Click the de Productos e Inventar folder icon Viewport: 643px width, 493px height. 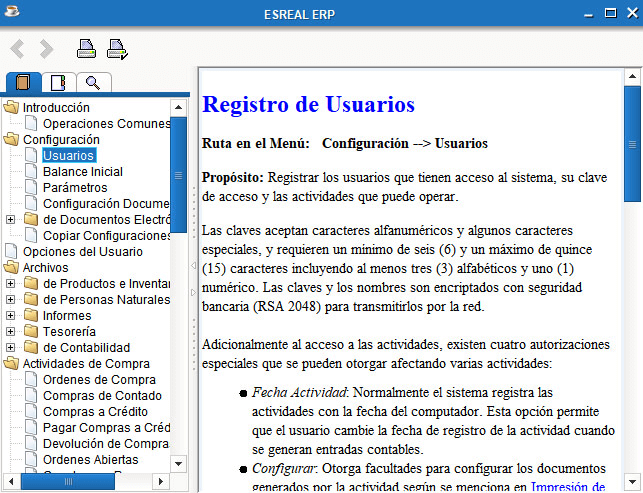coord(31,283)
